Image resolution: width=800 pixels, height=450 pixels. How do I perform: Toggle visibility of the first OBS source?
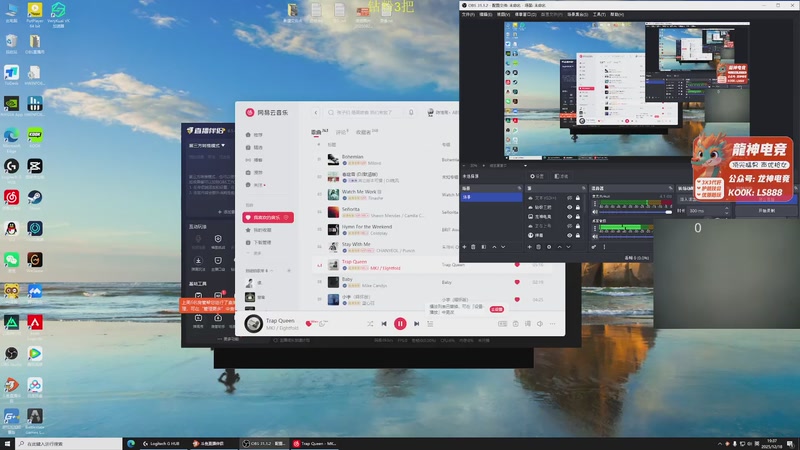569,198
